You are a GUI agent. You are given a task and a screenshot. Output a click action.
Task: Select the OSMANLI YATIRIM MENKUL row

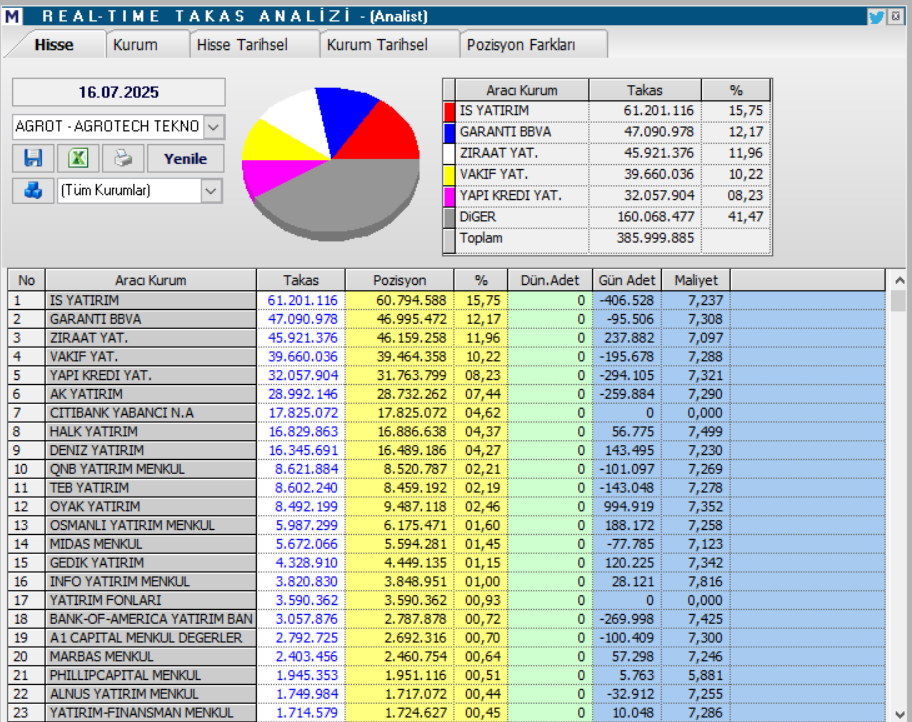coord(446,525)
